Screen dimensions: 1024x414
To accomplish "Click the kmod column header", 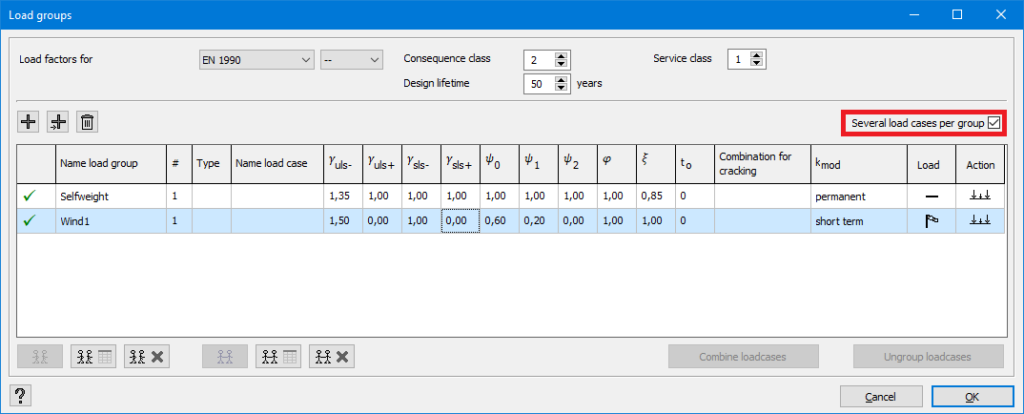I will (859, 164).
